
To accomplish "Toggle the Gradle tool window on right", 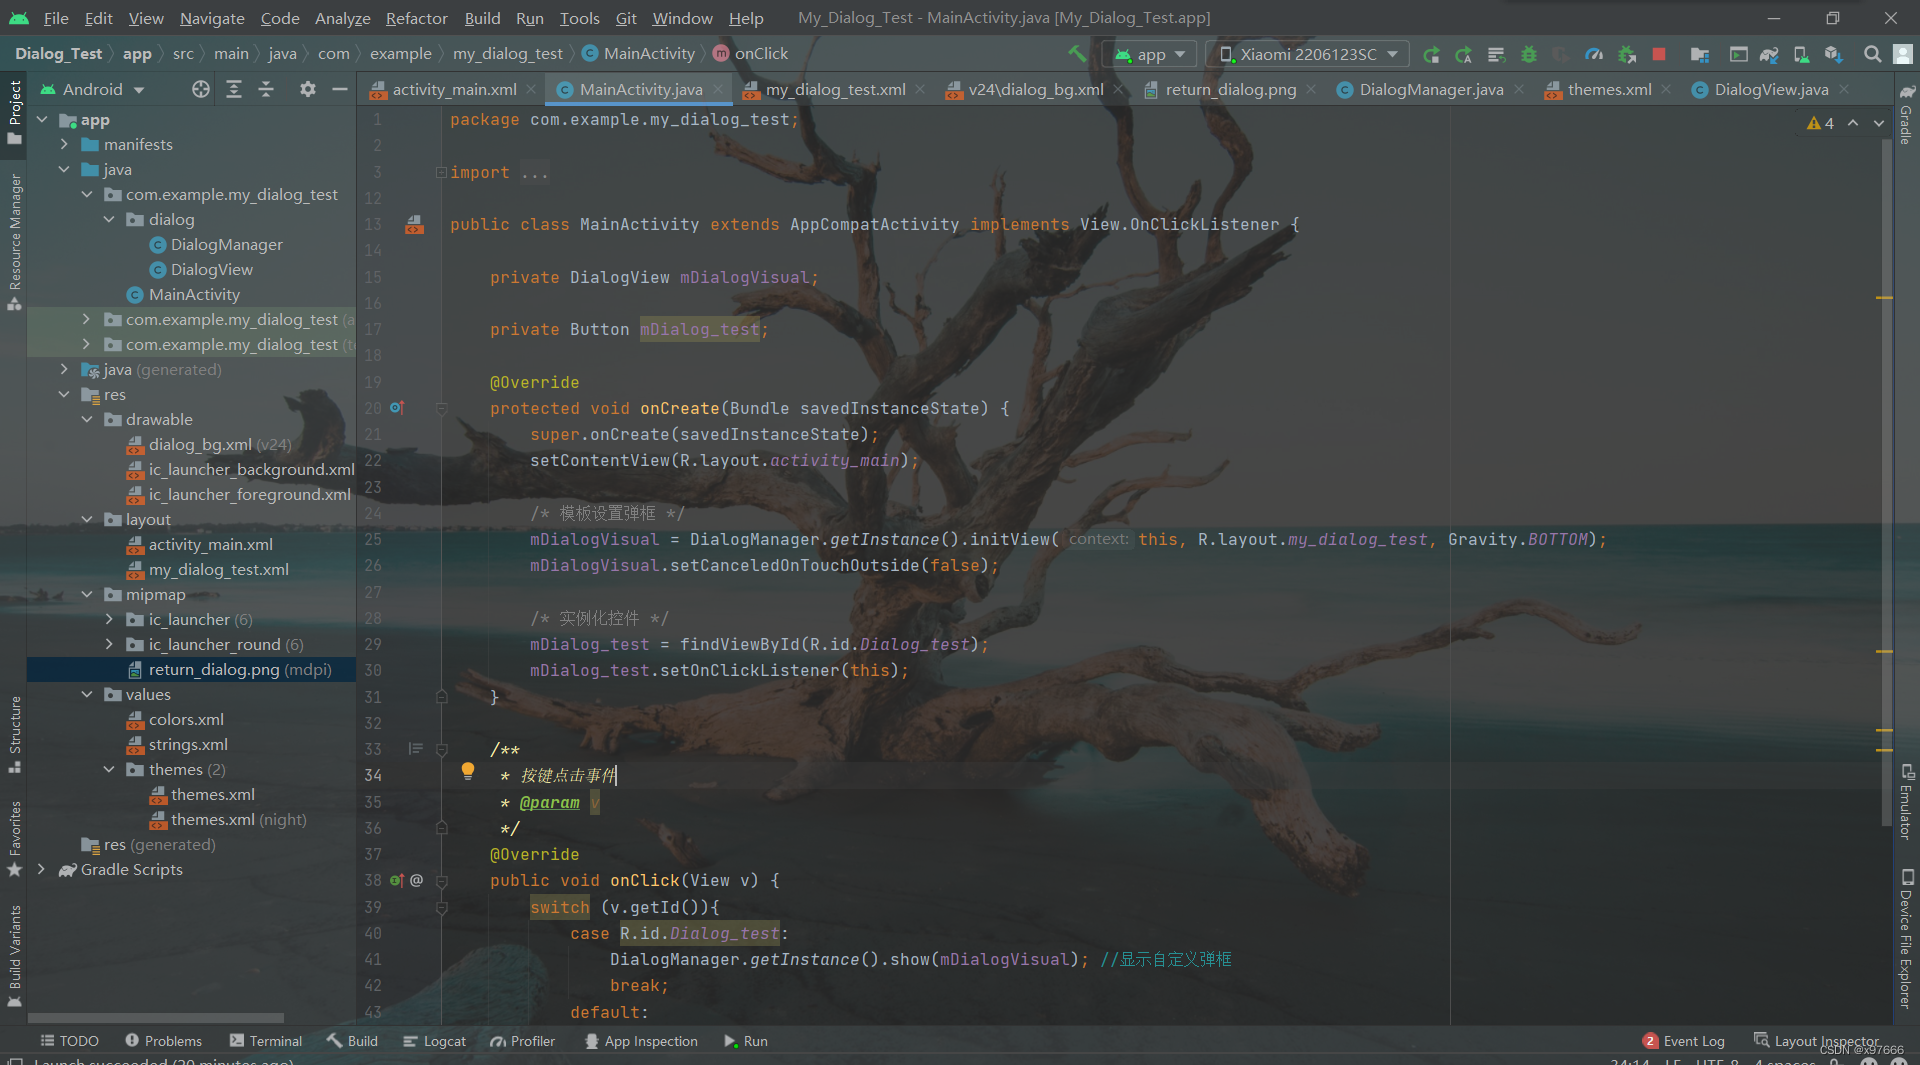I will pos(1906,114).
